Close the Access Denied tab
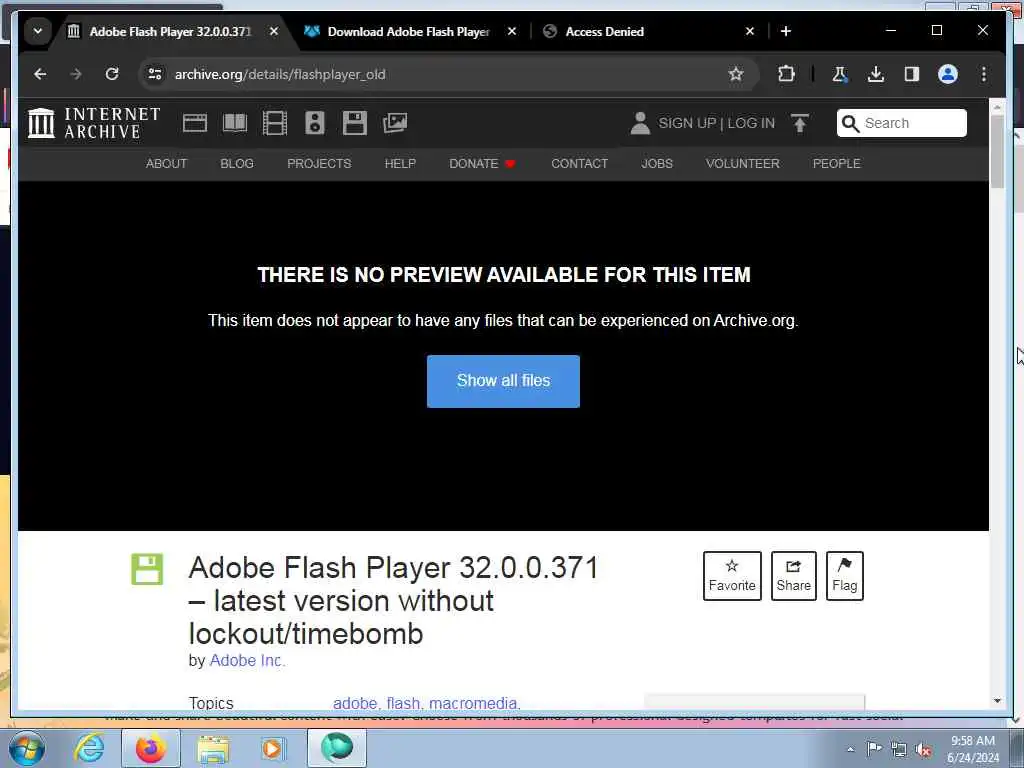This screenshot has width=1024, height=768. pos(750,31)
